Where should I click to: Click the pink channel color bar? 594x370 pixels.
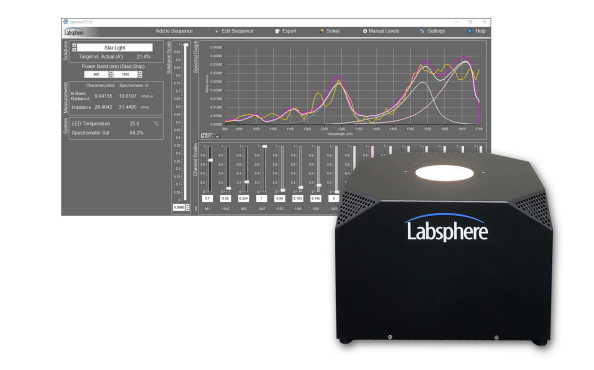[x=373, y=151]
